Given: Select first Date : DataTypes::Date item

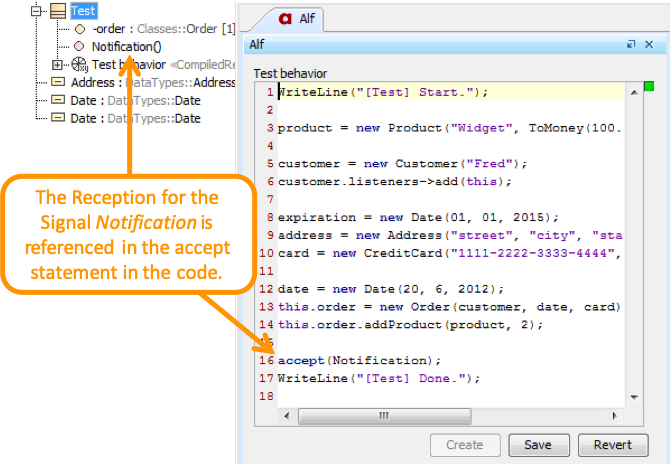Looking at the screenshot, I should point(135,100).
